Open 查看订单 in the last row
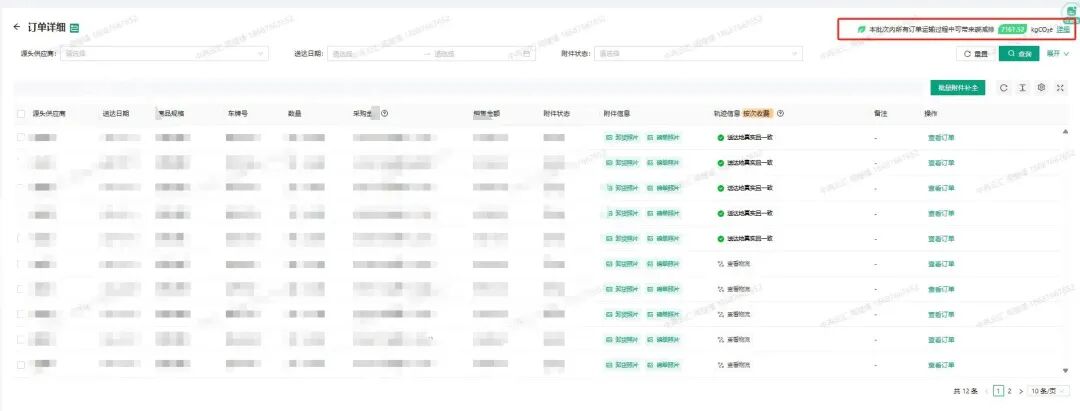The width and height of the screenshot is (1080, 411). 942,364
